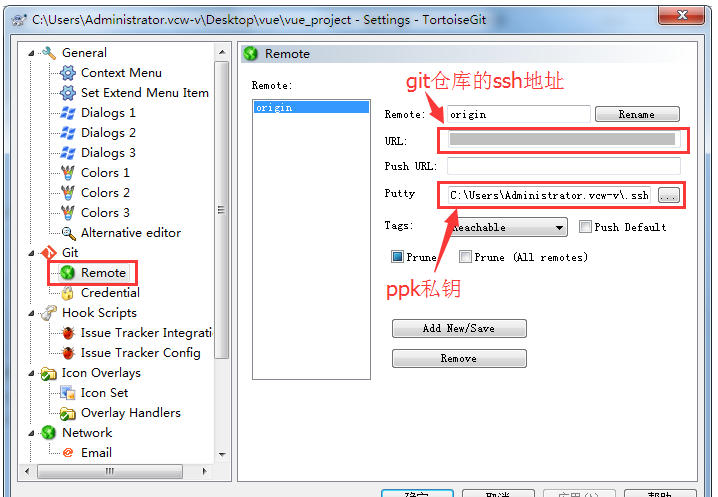The image size is (718, 497).
Task: Click the Remove button
Action: (x=459, y=358)
